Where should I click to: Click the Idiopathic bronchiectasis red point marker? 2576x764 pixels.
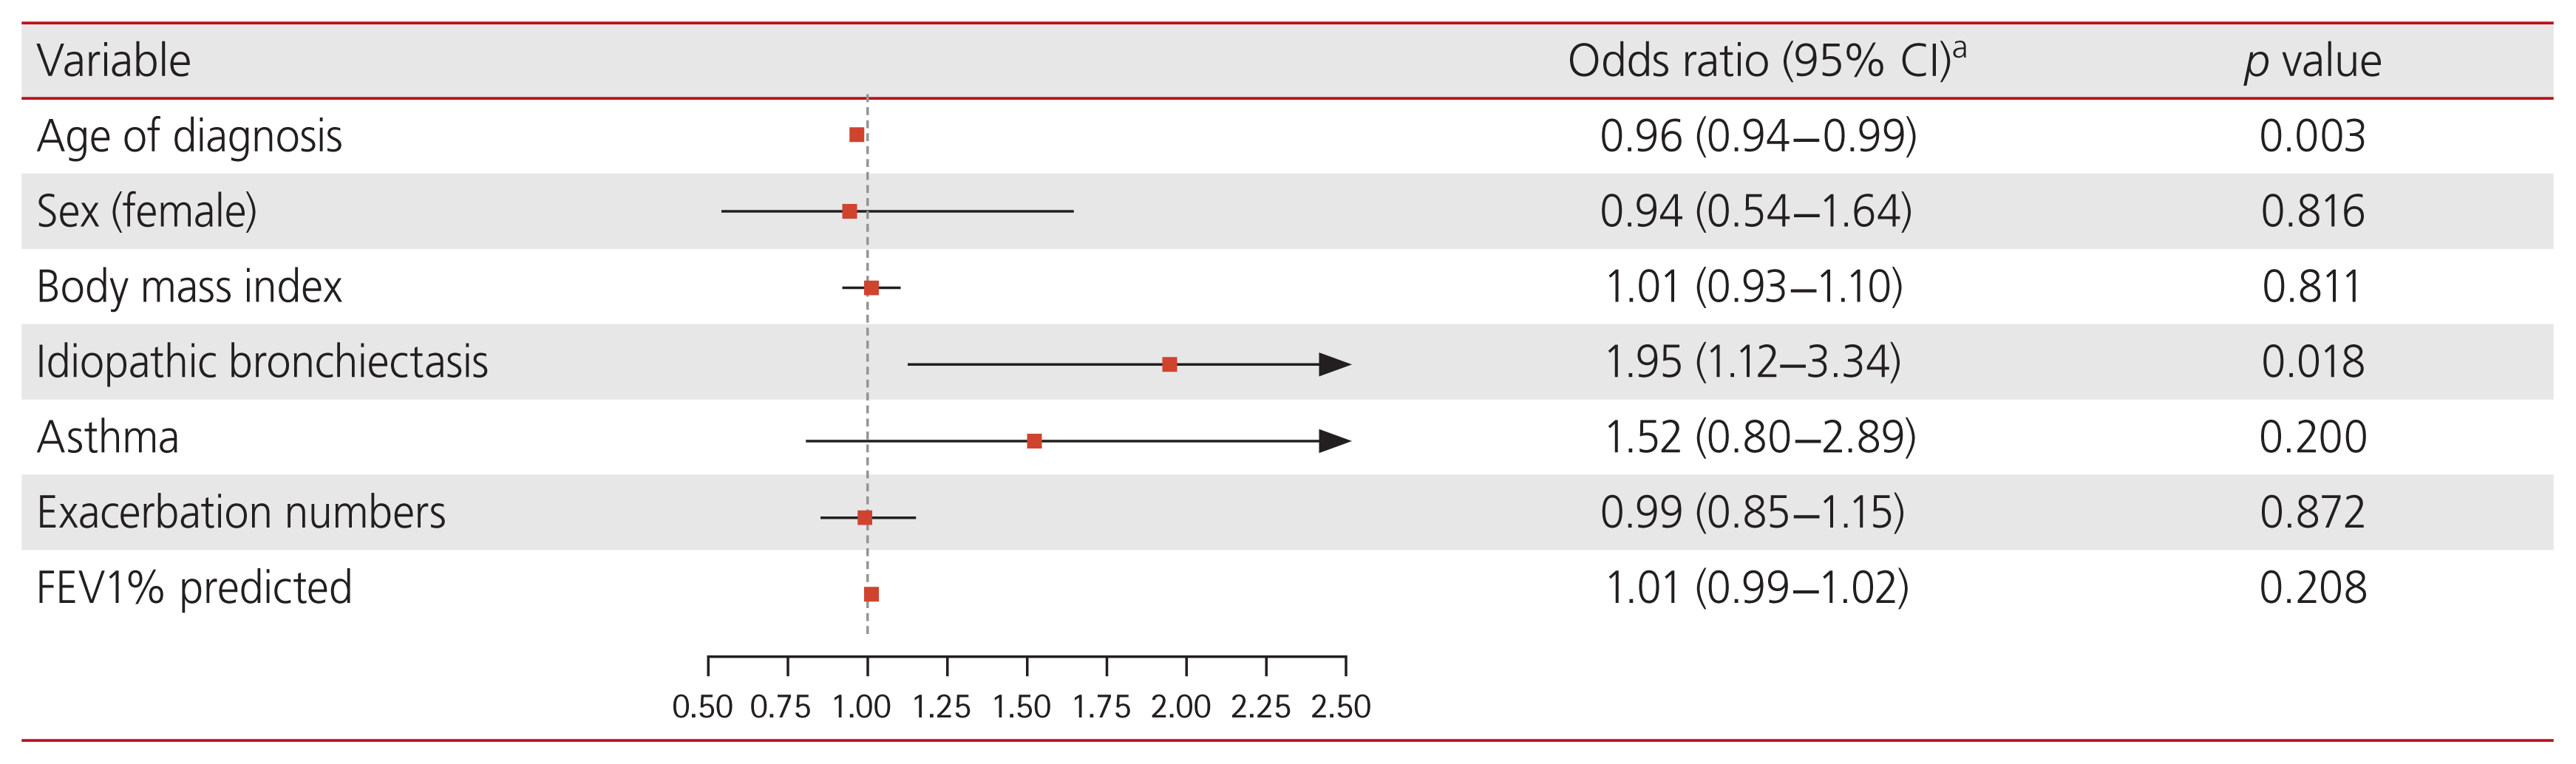pyautogui.click(x=1169, y=364)
